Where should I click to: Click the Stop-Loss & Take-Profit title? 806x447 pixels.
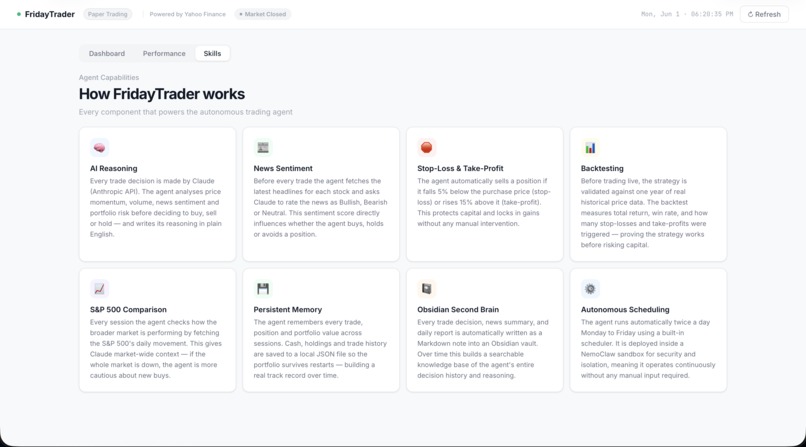460,169
